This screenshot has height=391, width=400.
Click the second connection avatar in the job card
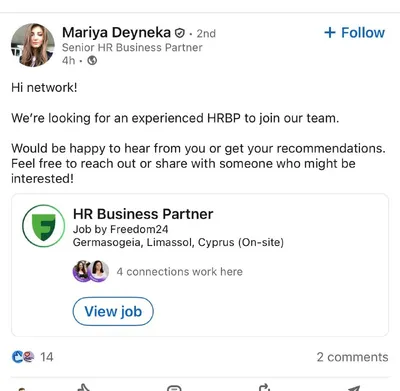99,271
